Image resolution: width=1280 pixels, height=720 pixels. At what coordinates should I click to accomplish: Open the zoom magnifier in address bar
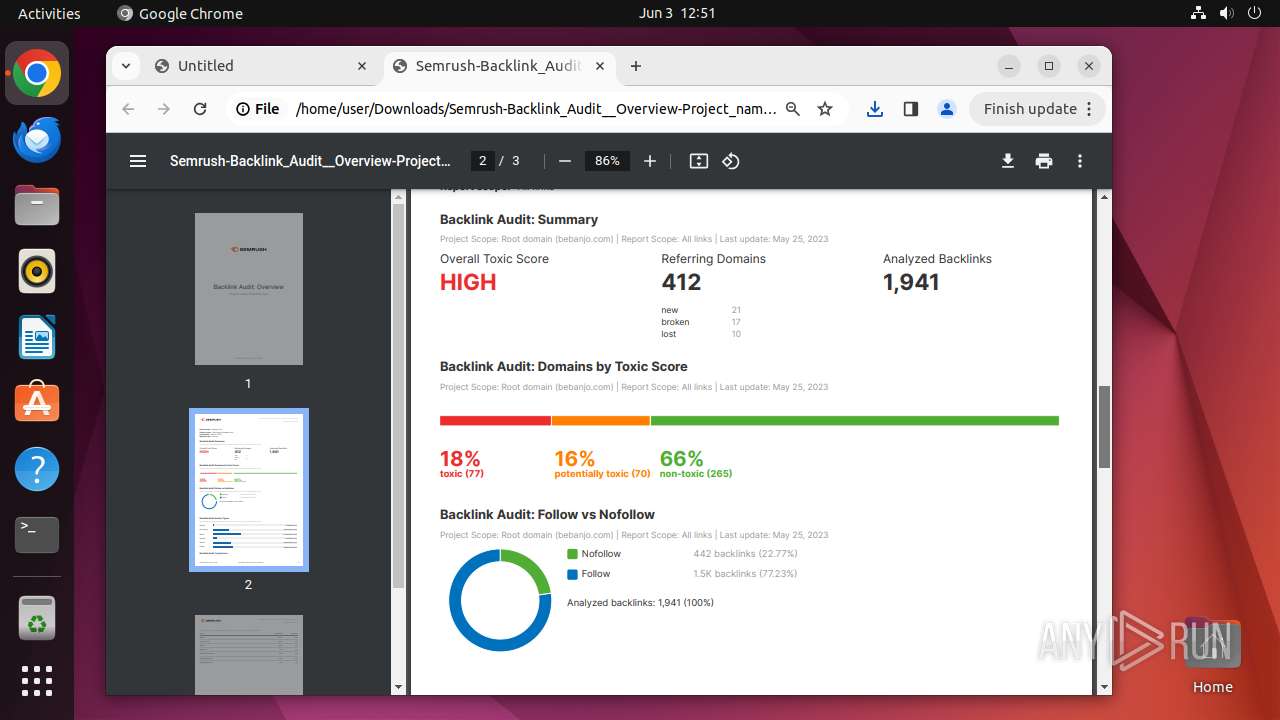793,109
